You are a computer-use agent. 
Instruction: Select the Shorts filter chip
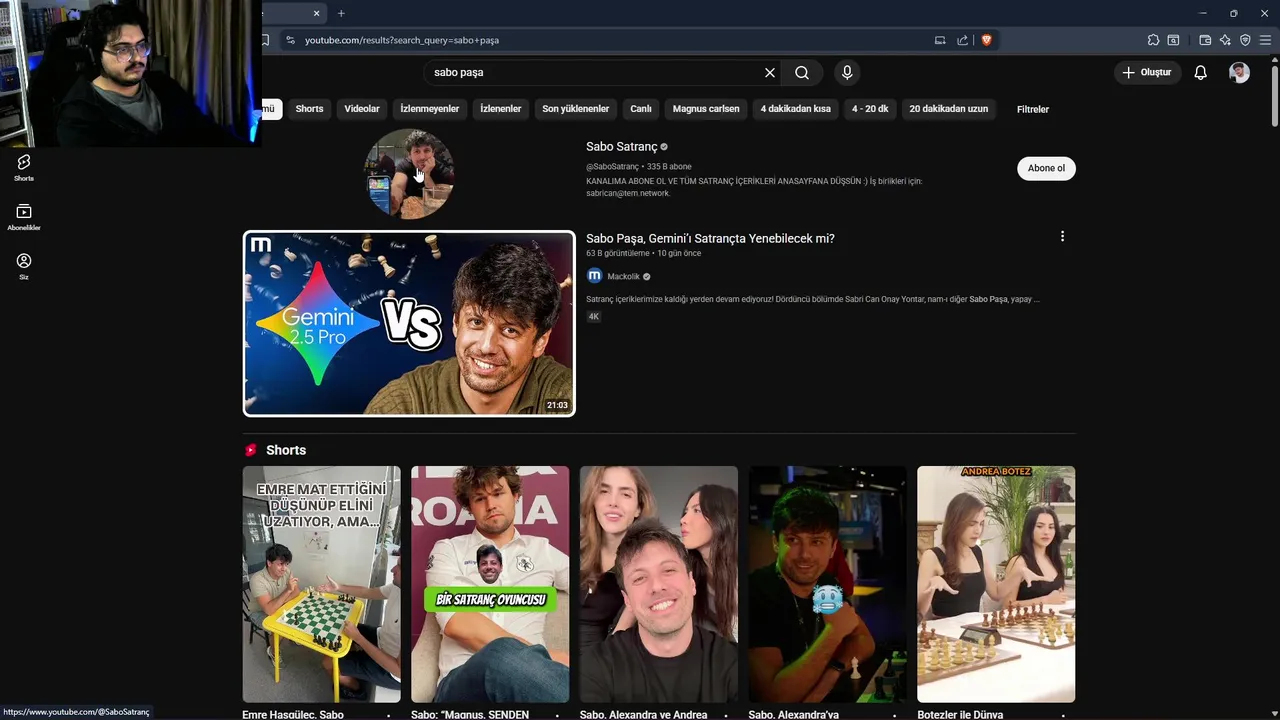[x=309, y=109]
